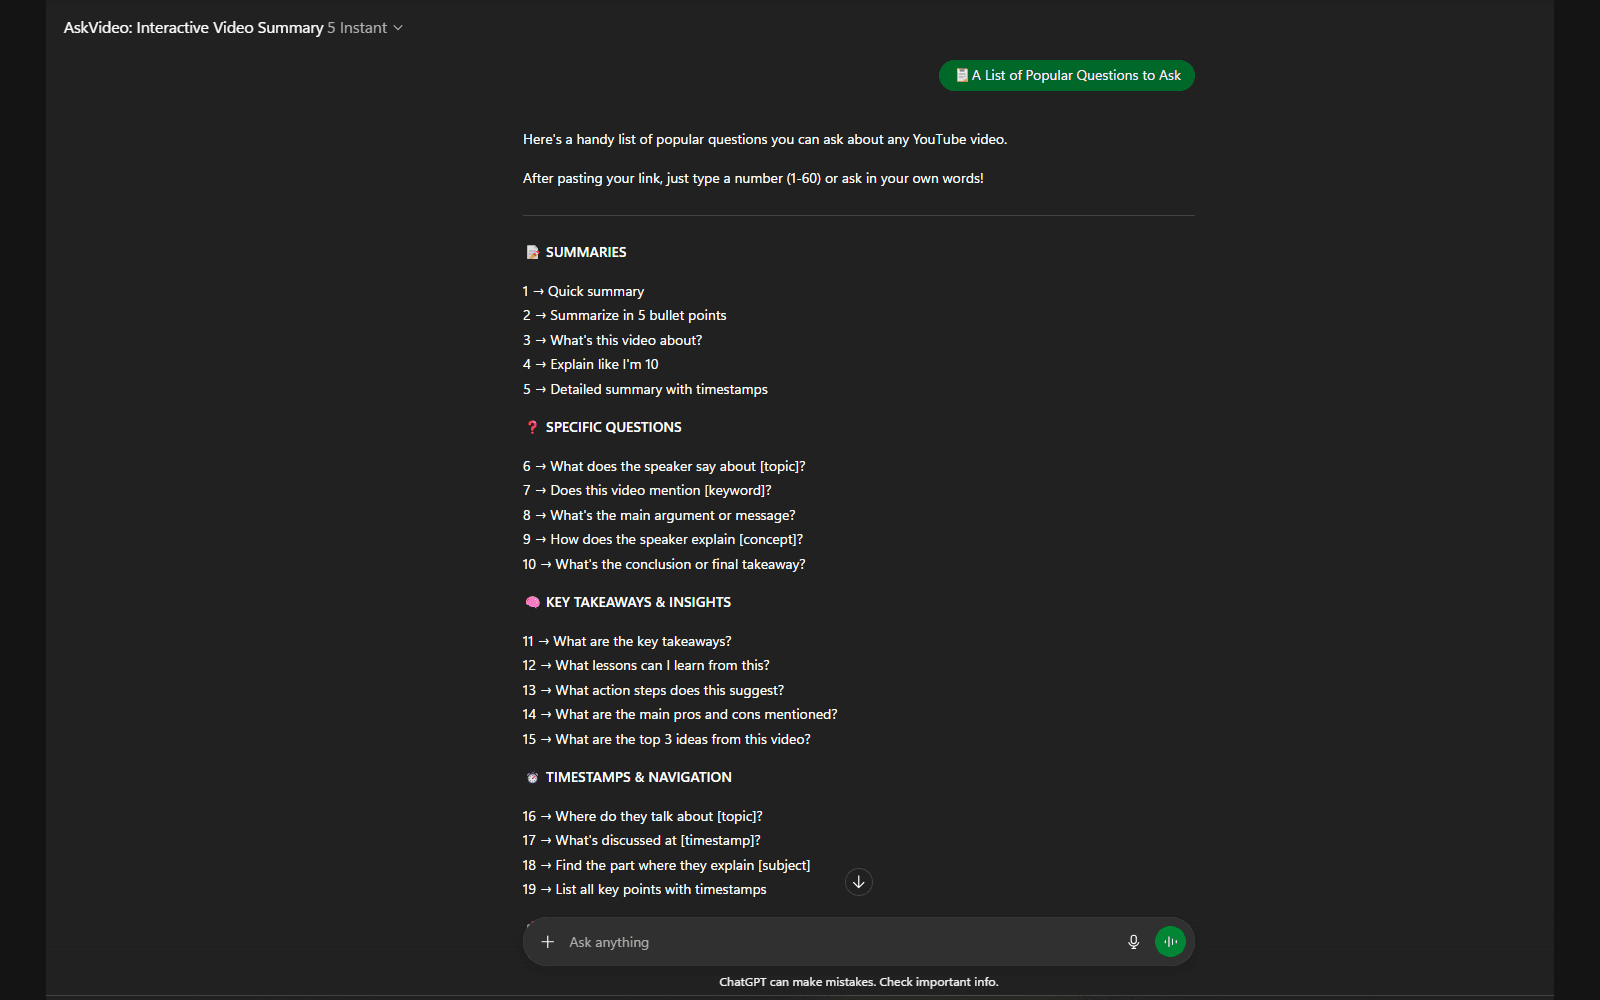This screenshot has width=1600, height=1000.
Task: Click 'A List of Popular Questions to Ask'
Action: coord(1066,75)
